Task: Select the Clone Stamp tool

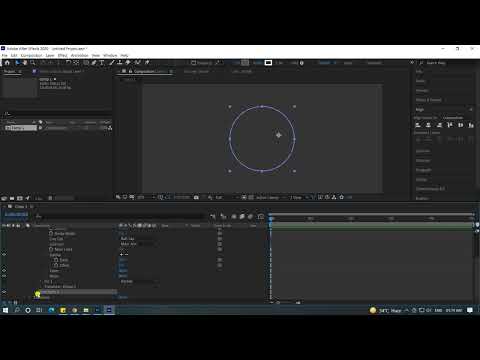Action: (120, 63)
